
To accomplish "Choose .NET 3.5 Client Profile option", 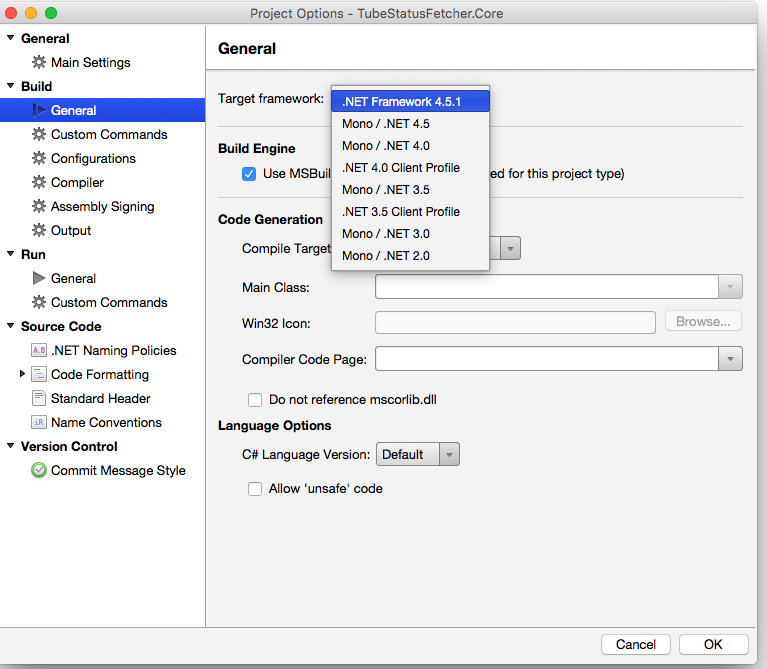I will tap(400, 212).
